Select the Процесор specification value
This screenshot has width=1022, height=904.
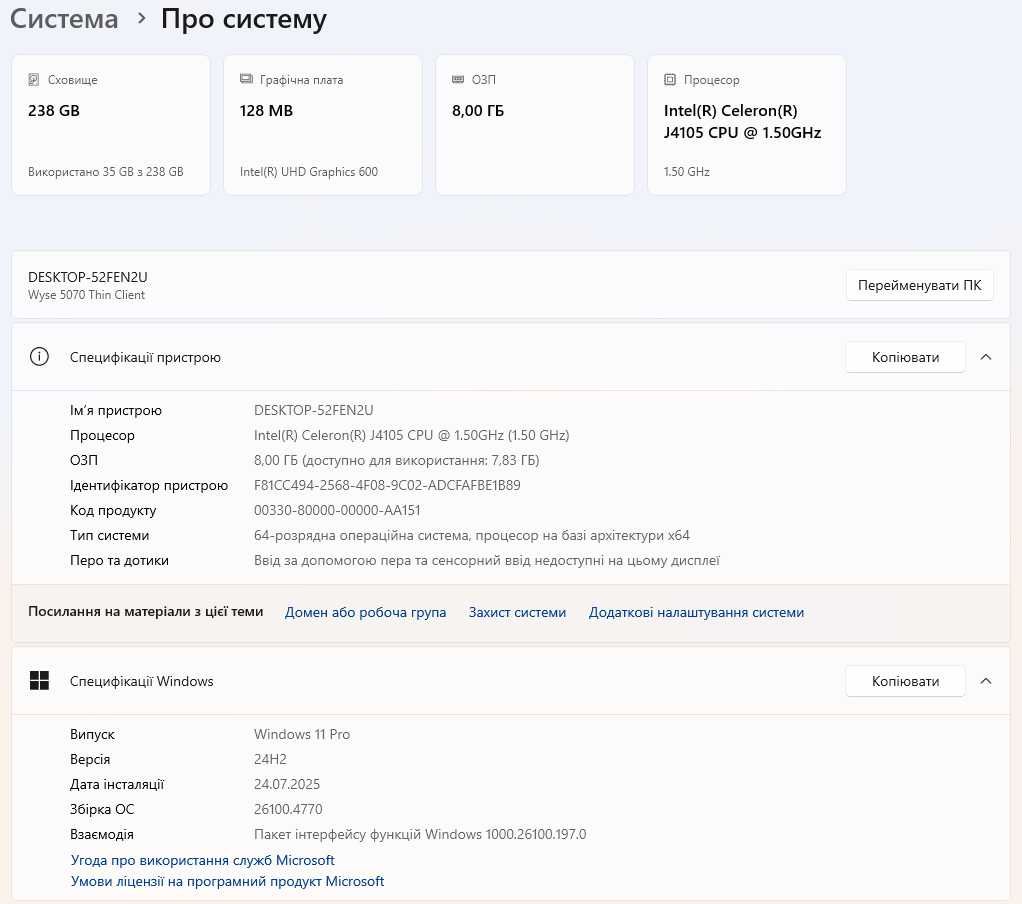pyautogui.click(x=411, y=435)
